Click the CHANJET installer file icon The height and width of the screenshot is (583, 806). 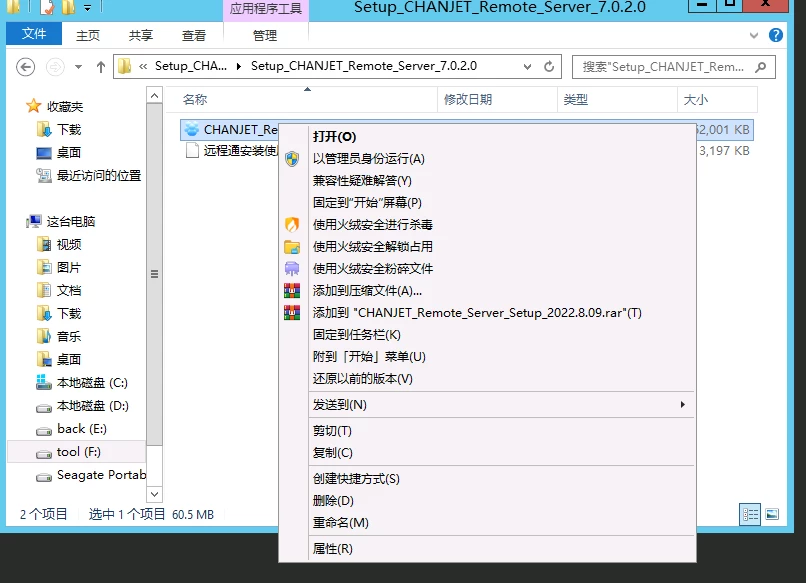coord(192,130)
